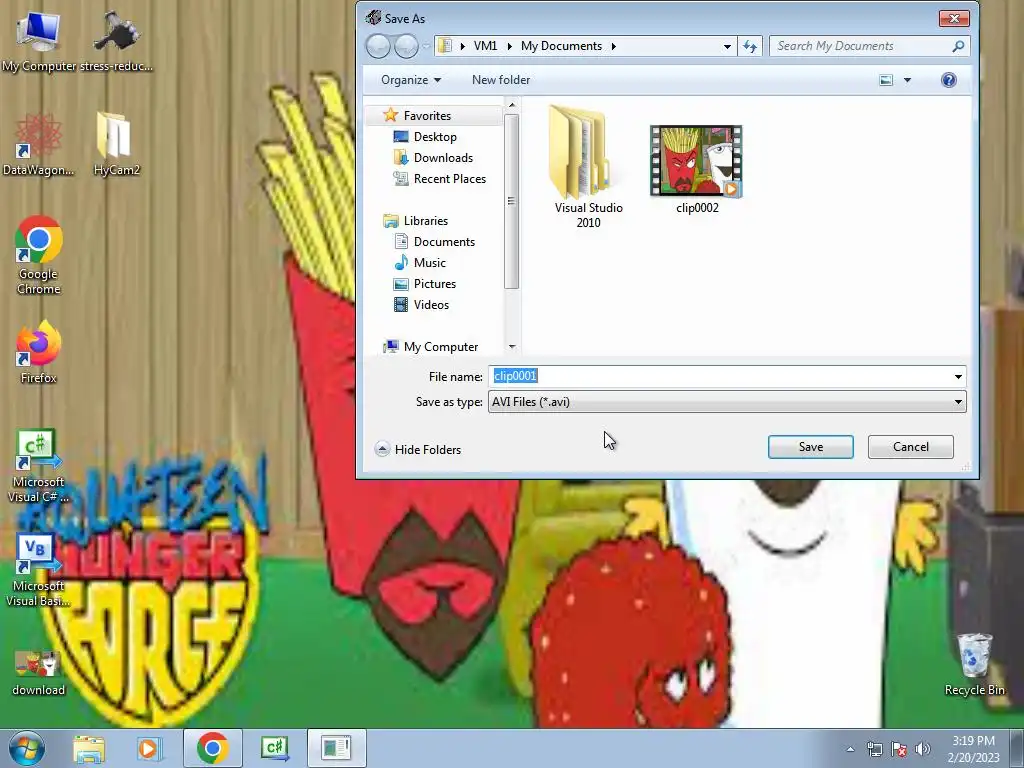Cancel the Save As dialog
The height and width of the screenshot is (768, 1024).
tap(910, 447)
